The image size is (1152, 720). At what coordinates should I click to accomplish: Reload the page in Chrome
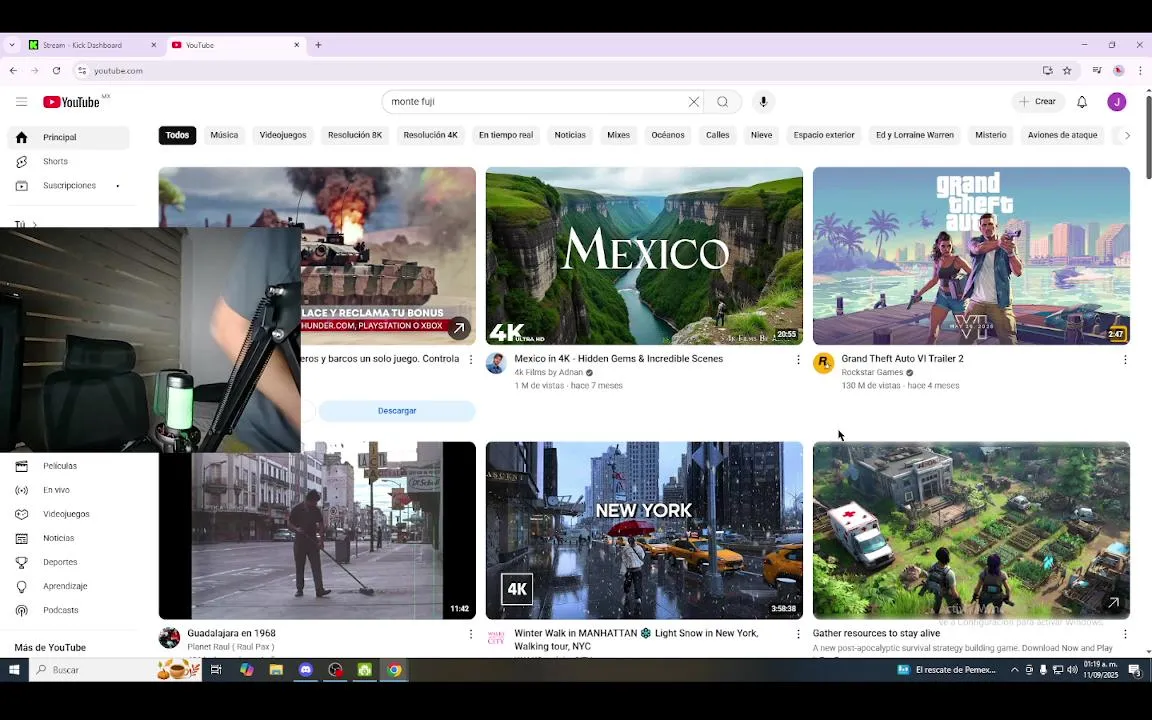click(x=57, y=71)
